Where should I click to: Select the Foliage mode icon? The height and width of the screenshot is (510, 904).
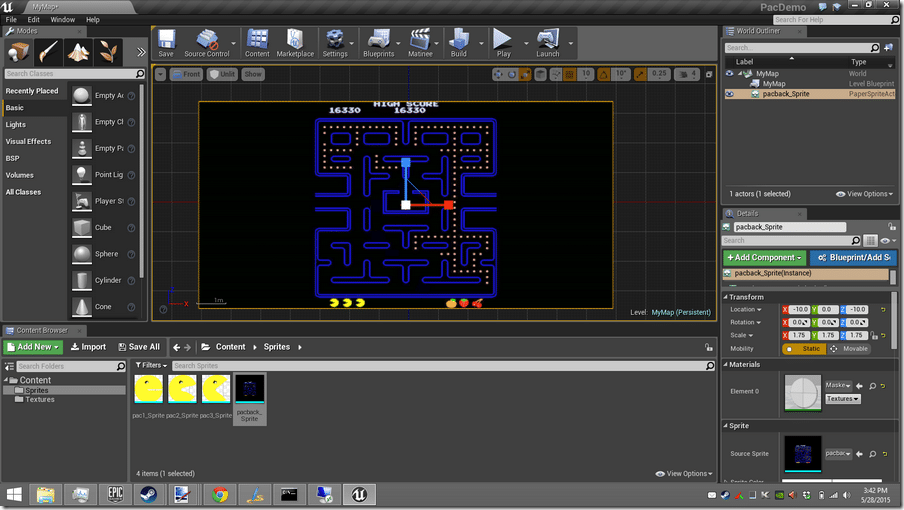(x=108, y=53)
